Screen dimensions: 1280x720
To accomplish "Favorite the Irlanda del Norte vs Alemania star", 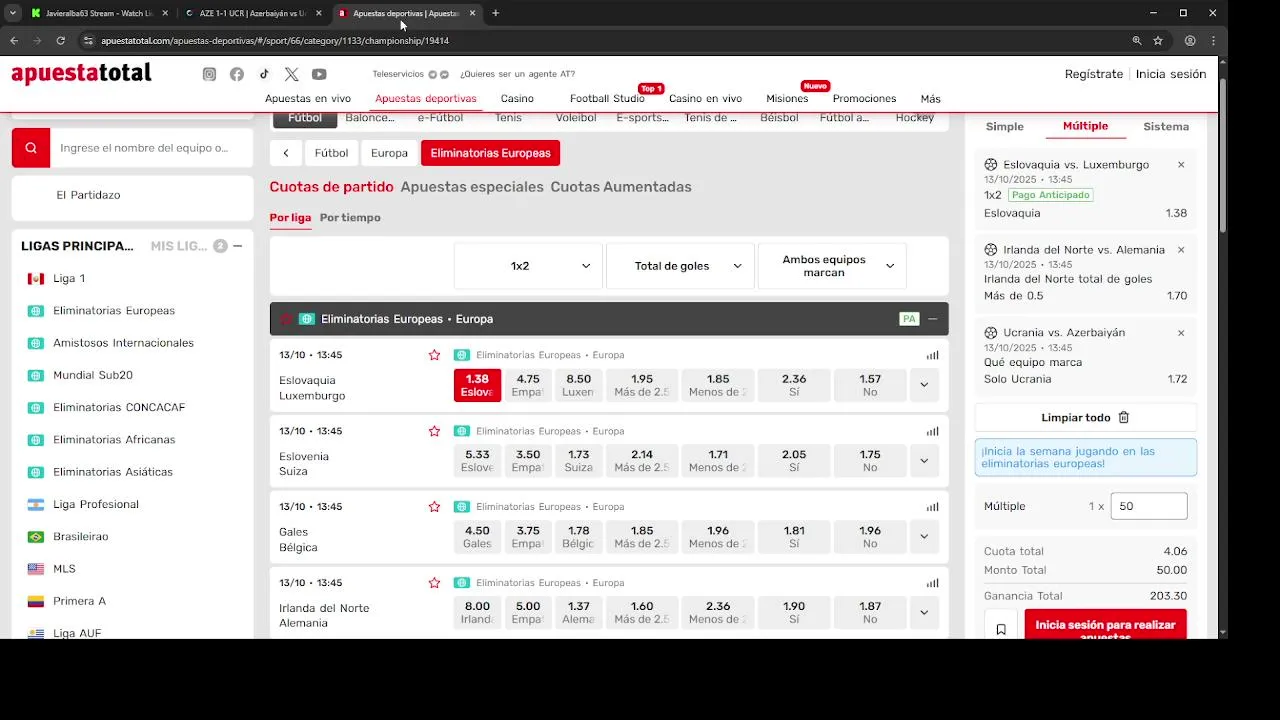I will tap(434, 583).
